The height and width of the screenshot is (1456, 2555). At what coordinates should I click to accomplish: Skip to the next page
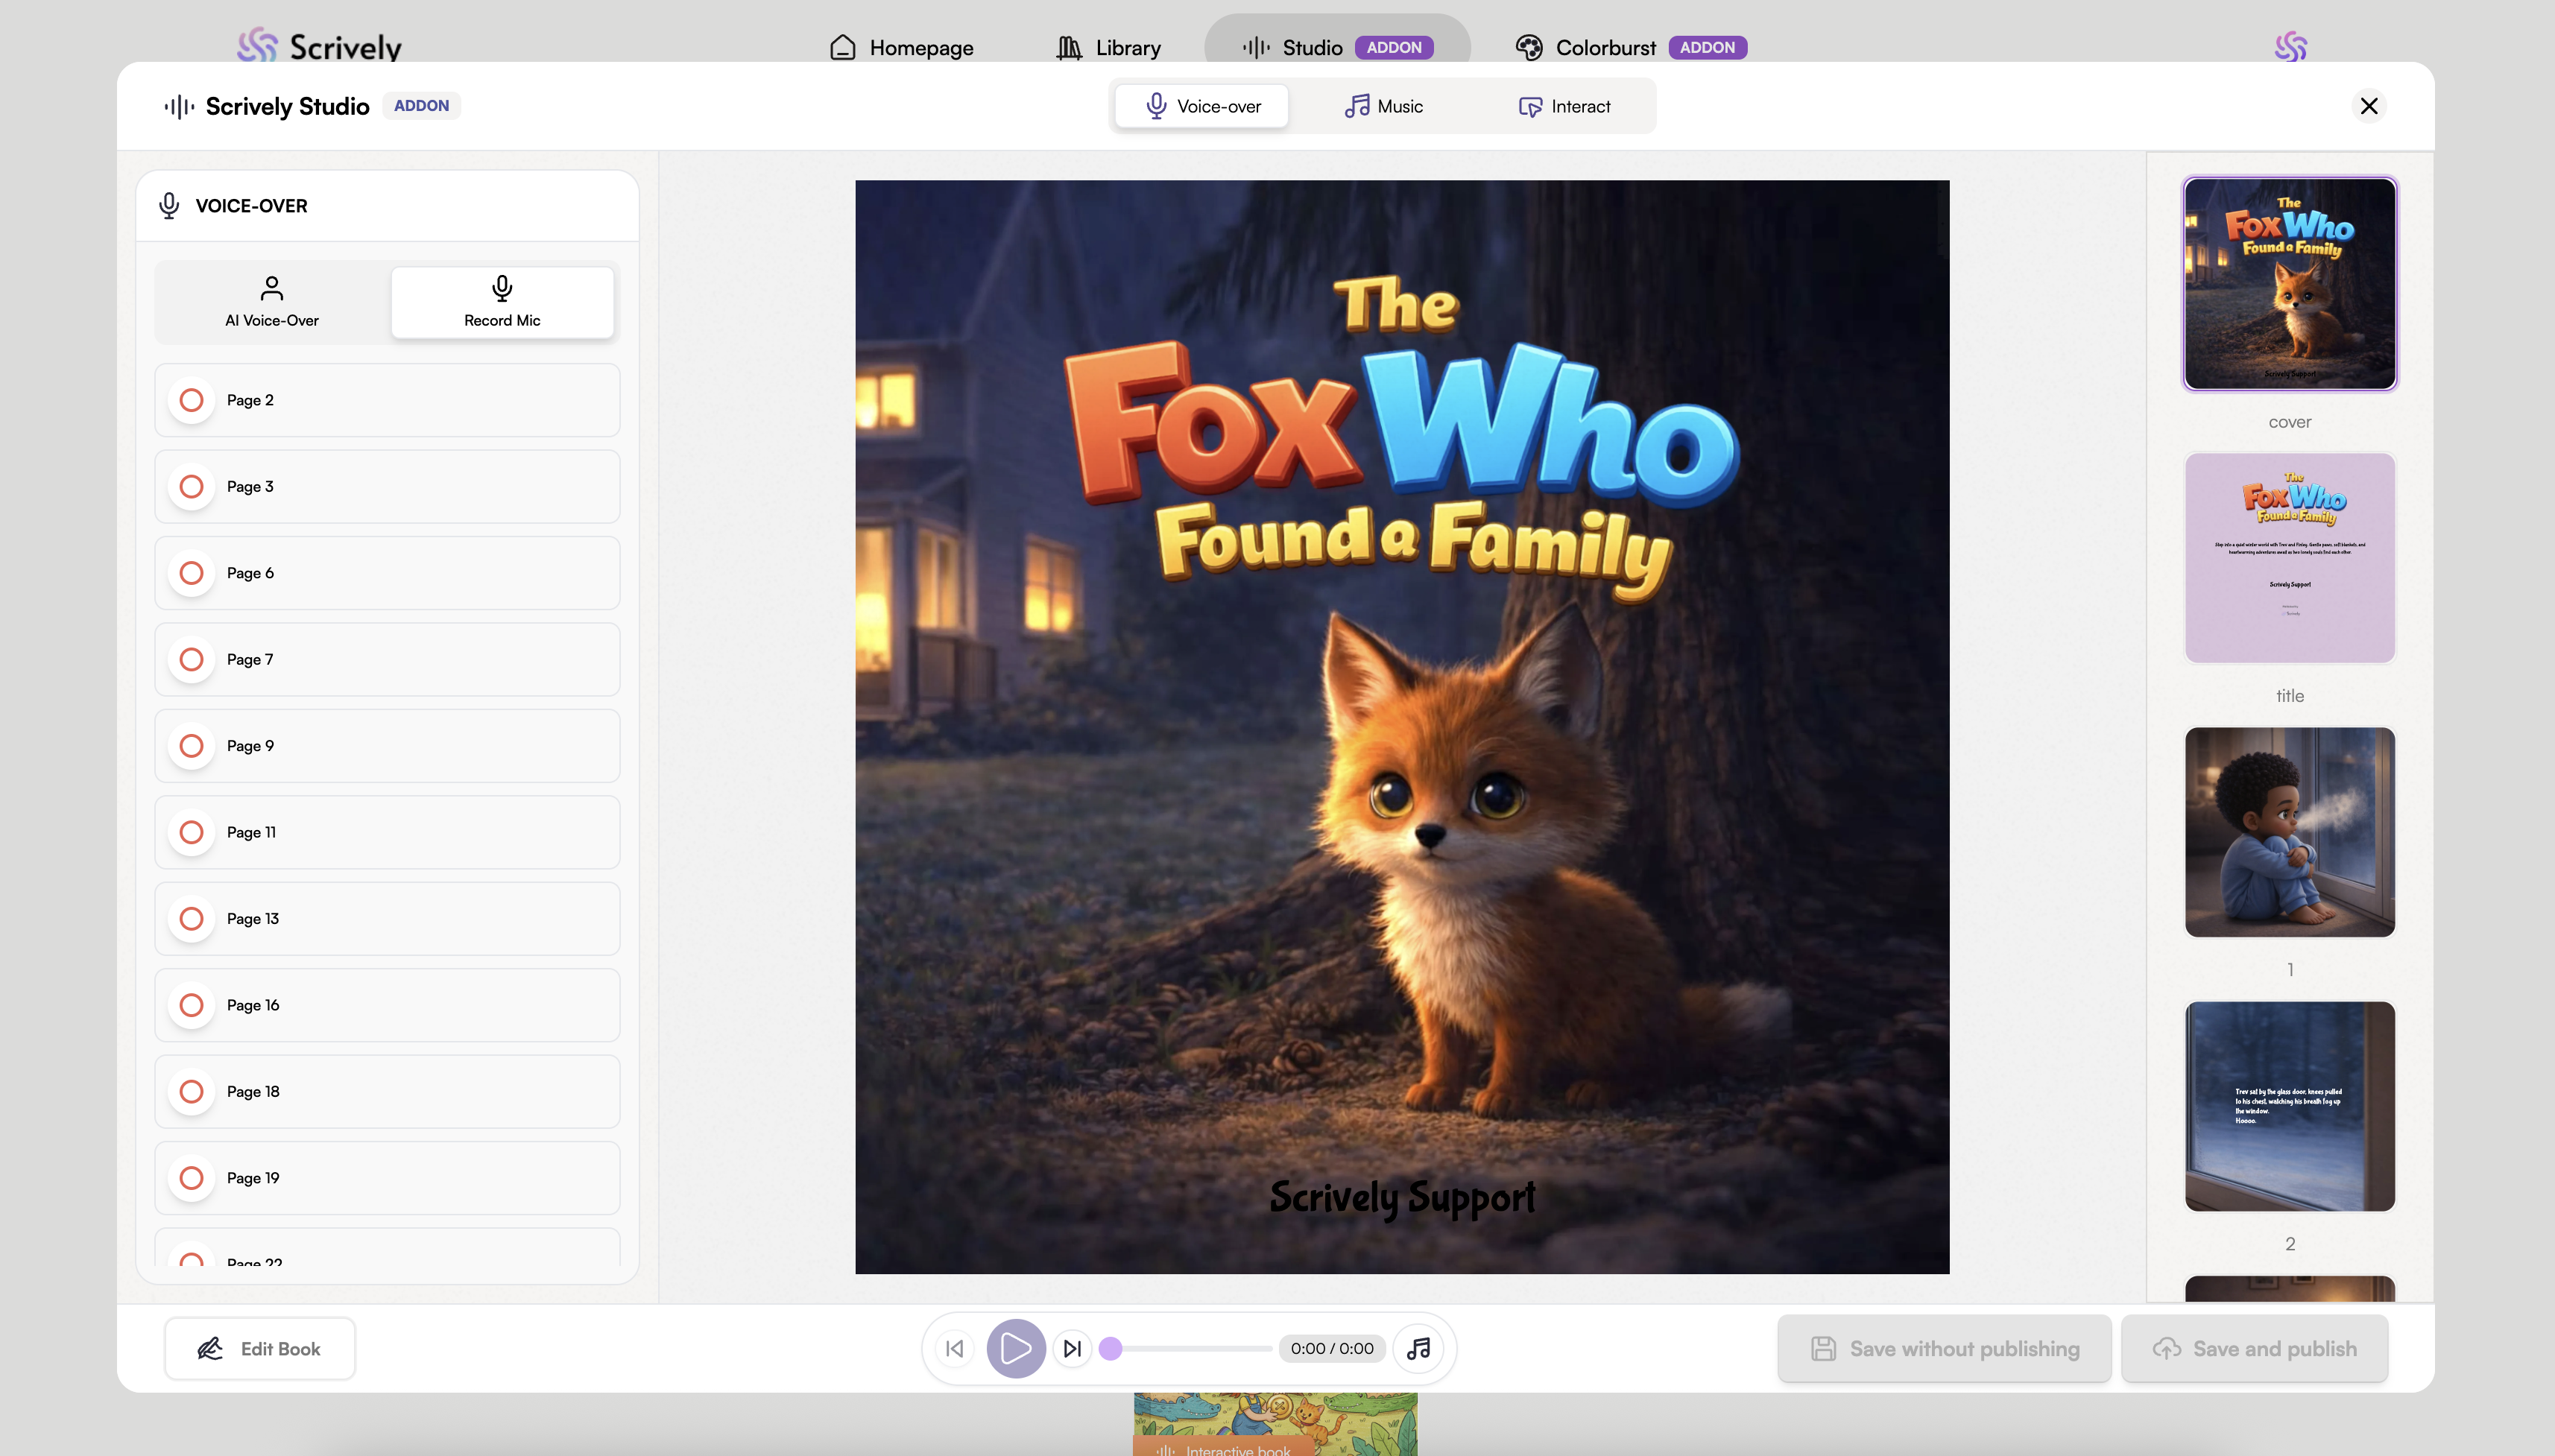1072,1348
